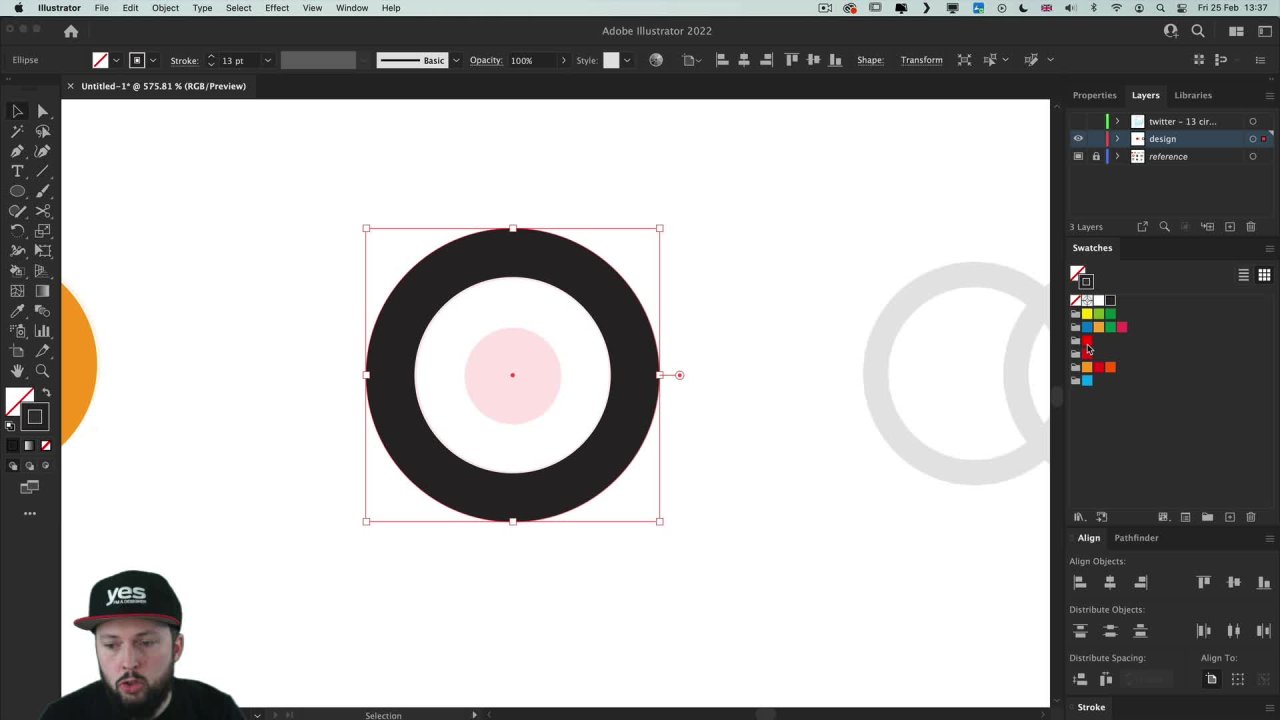1280x720 pixels.
Task: Expand the design layer contents
Action: coord(1117,139)
